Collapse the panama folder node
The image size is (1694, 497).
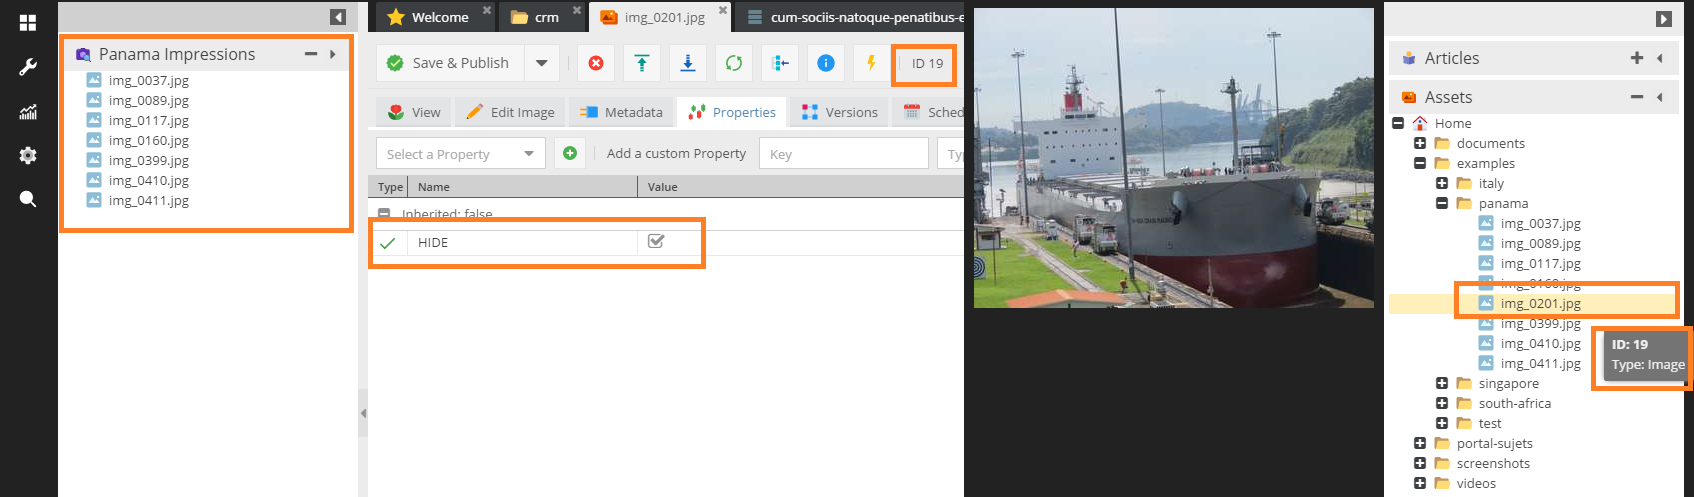click(x=1442, y=203)
